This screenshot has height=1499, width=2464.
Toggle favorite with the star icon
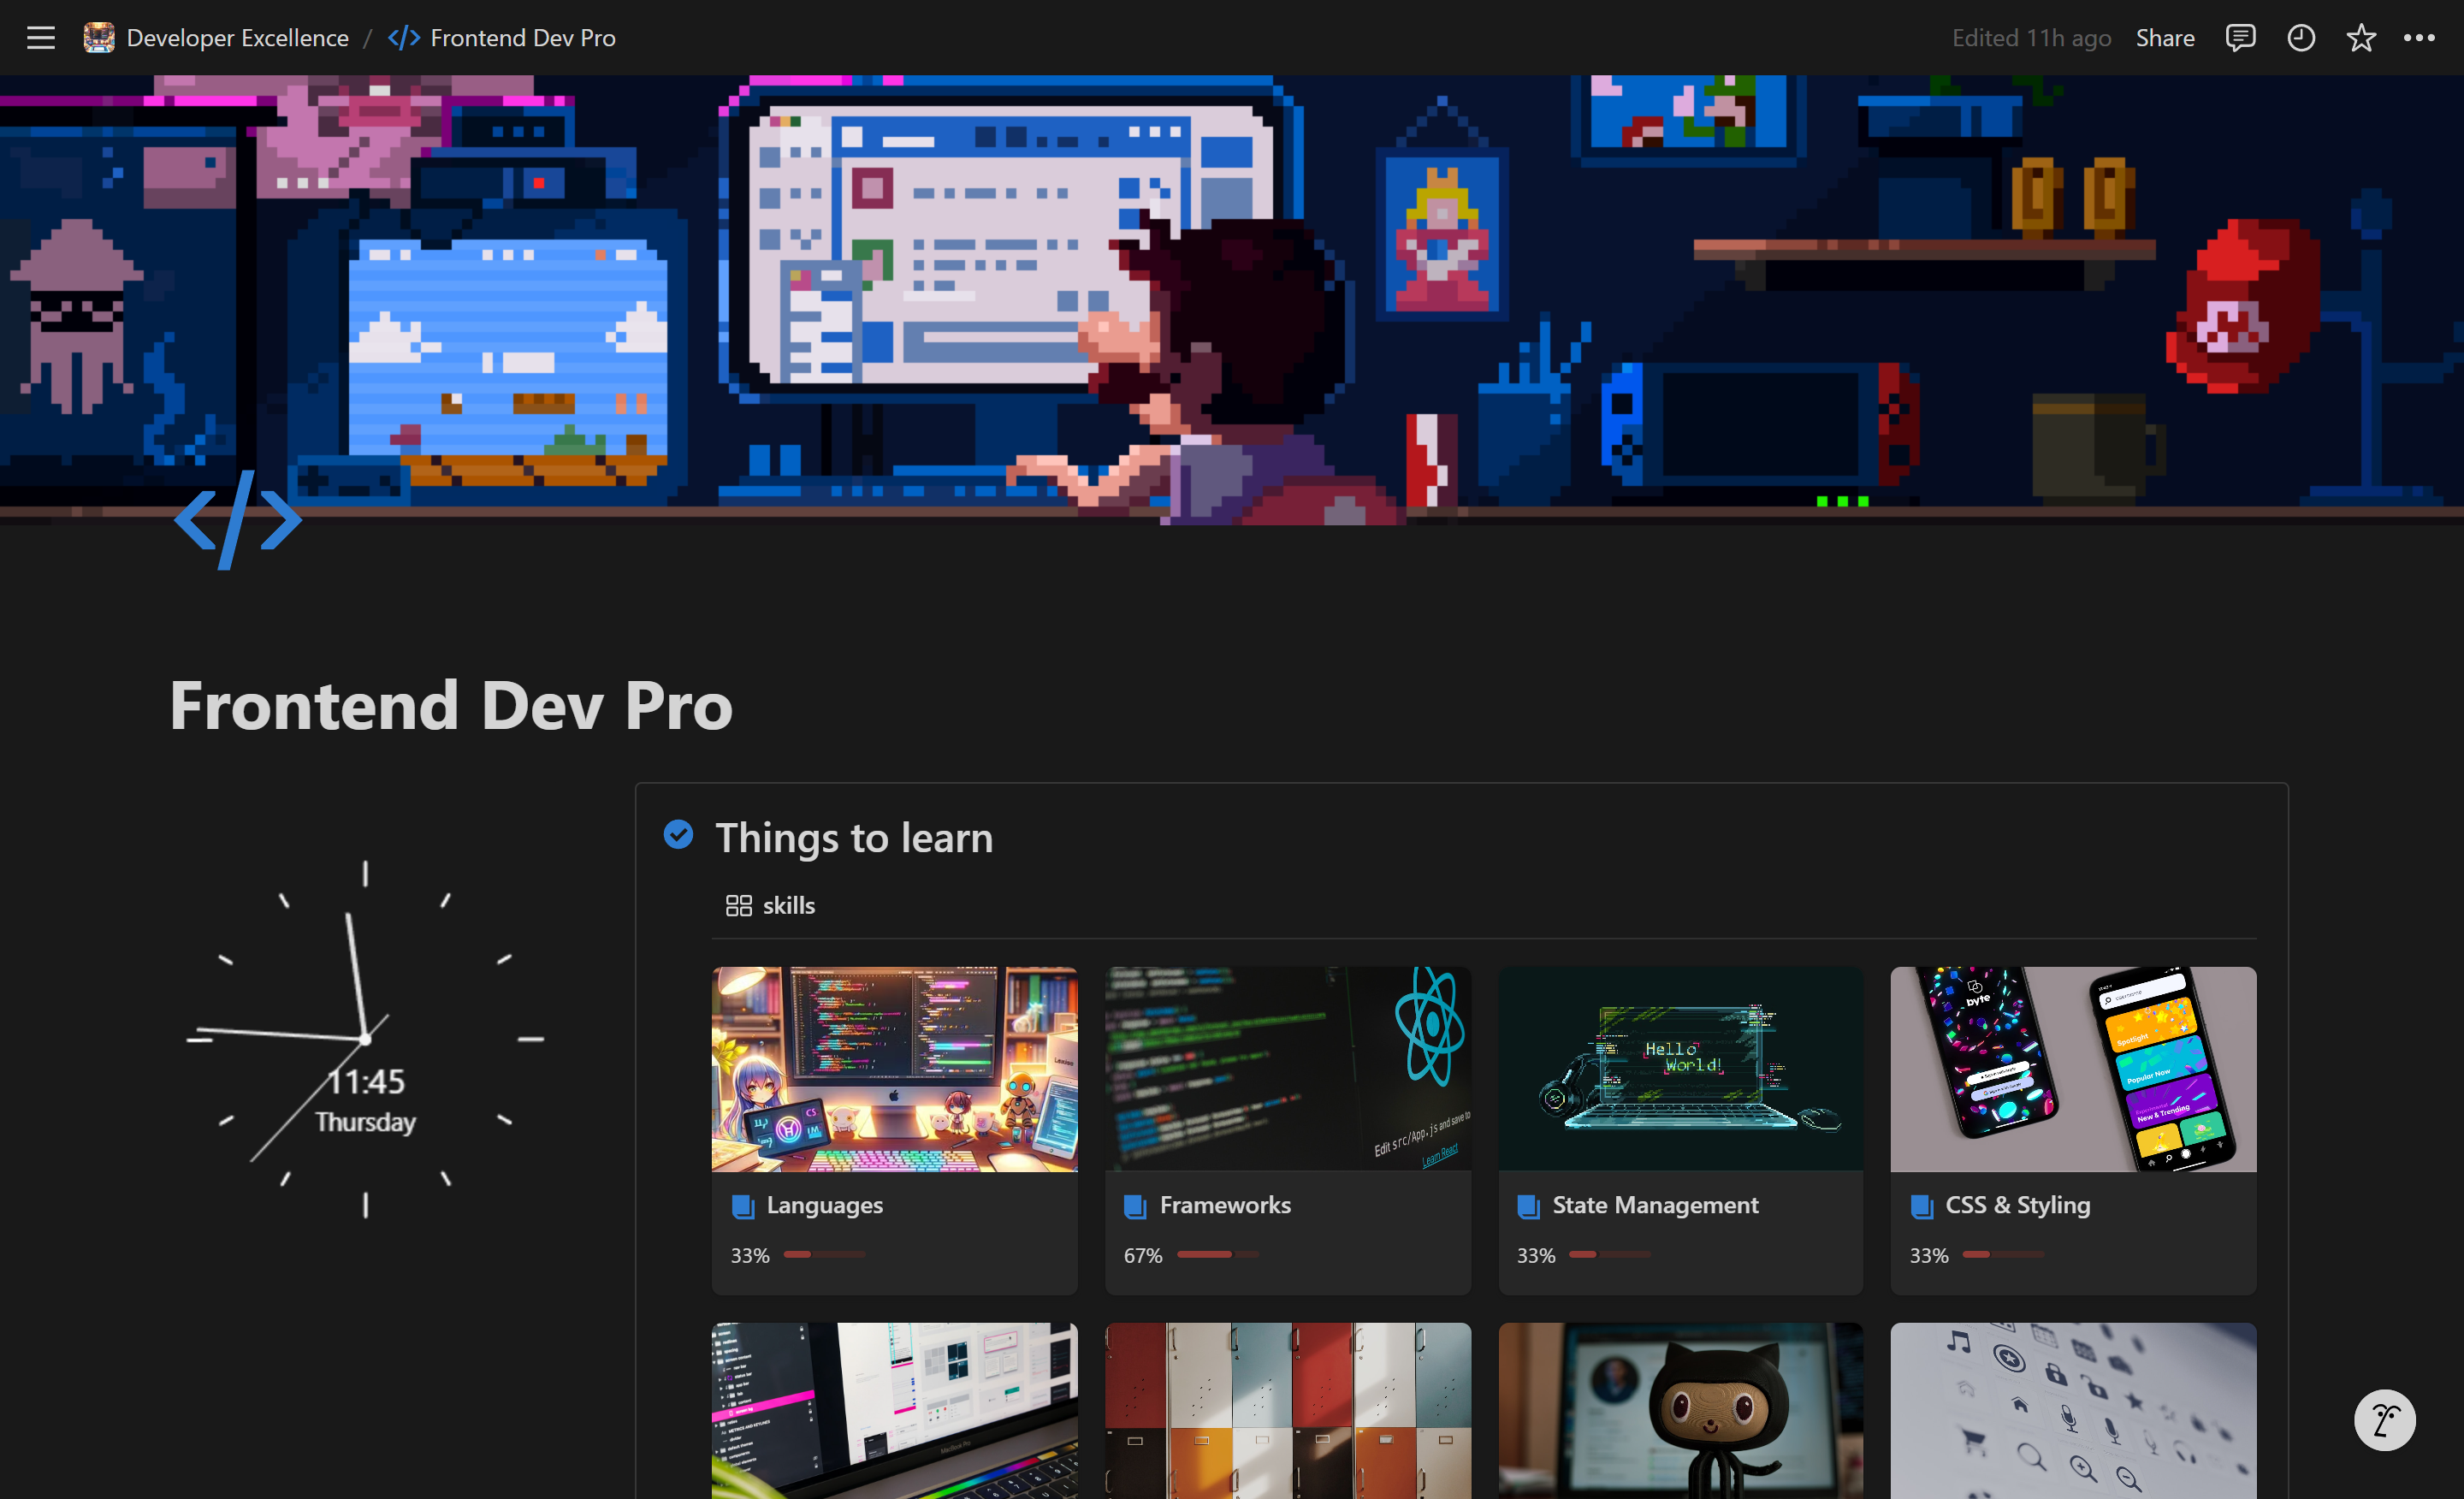(2361, 38)
